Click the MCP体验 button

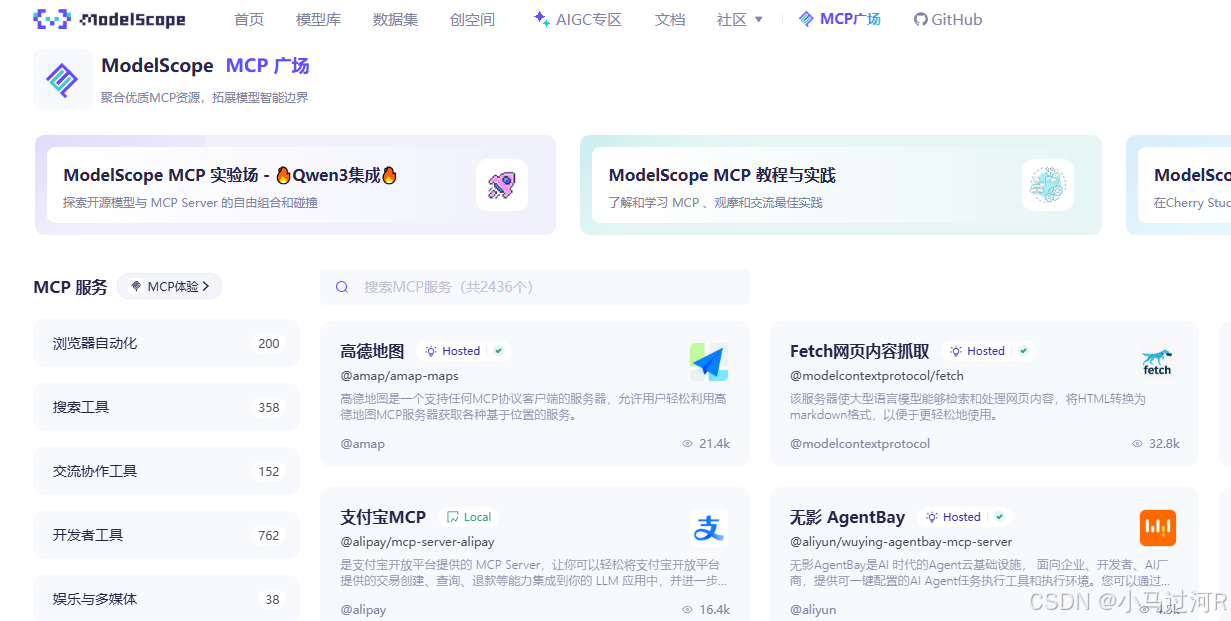[170, 286]
